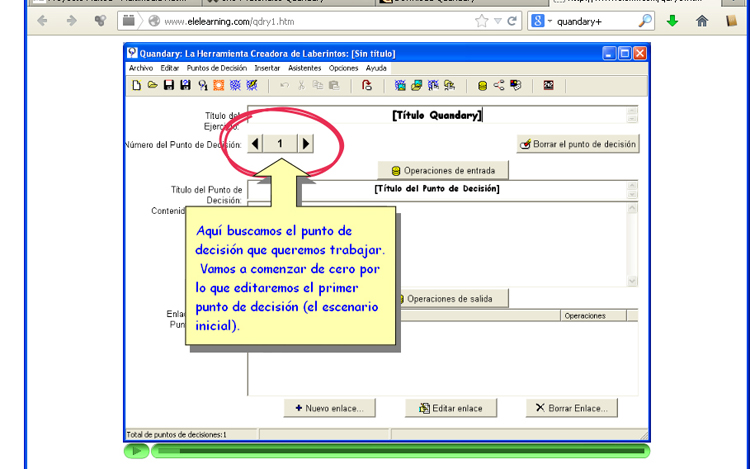Click the Undo arrow icon
The width and height of the screenshot is (750, 469).
click(285, 86)
